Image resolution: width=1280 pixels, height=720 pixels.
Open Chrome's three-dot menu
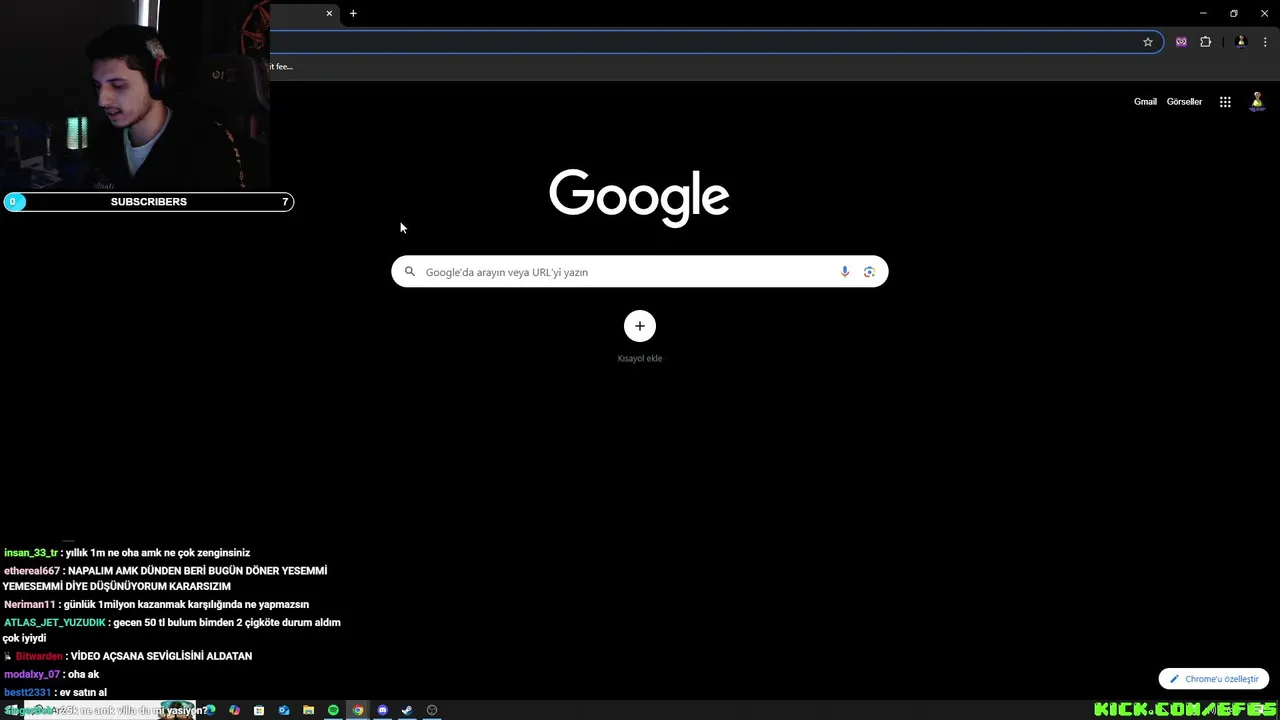[1265, 42]
